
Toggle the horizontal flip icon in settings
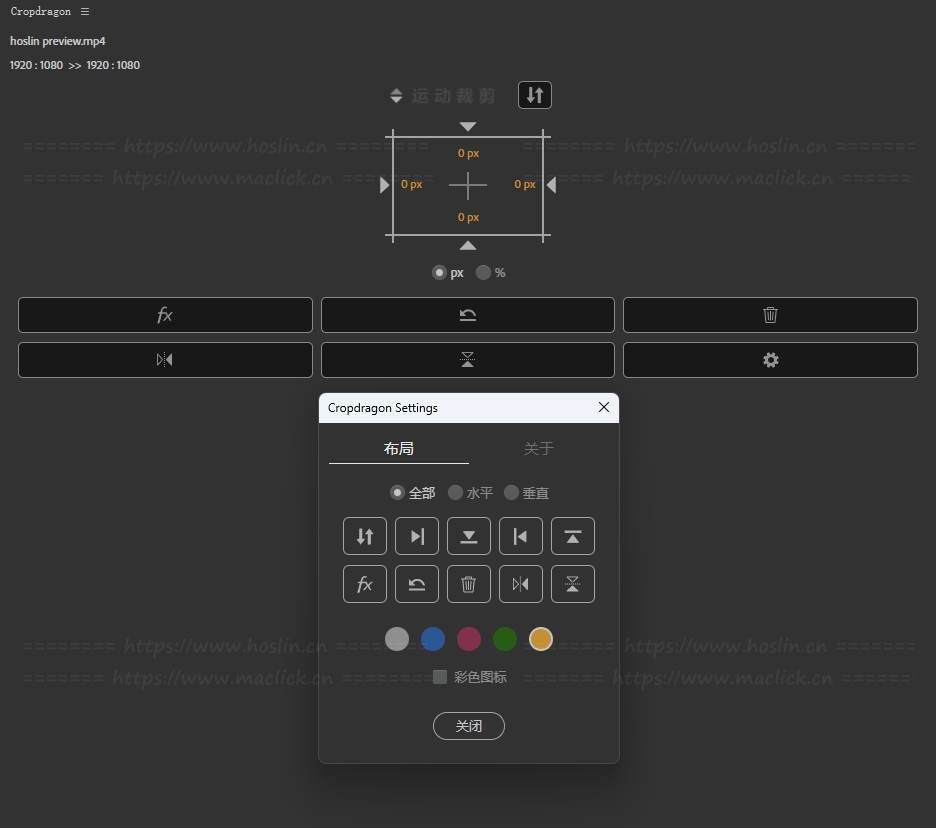(521, 584)
